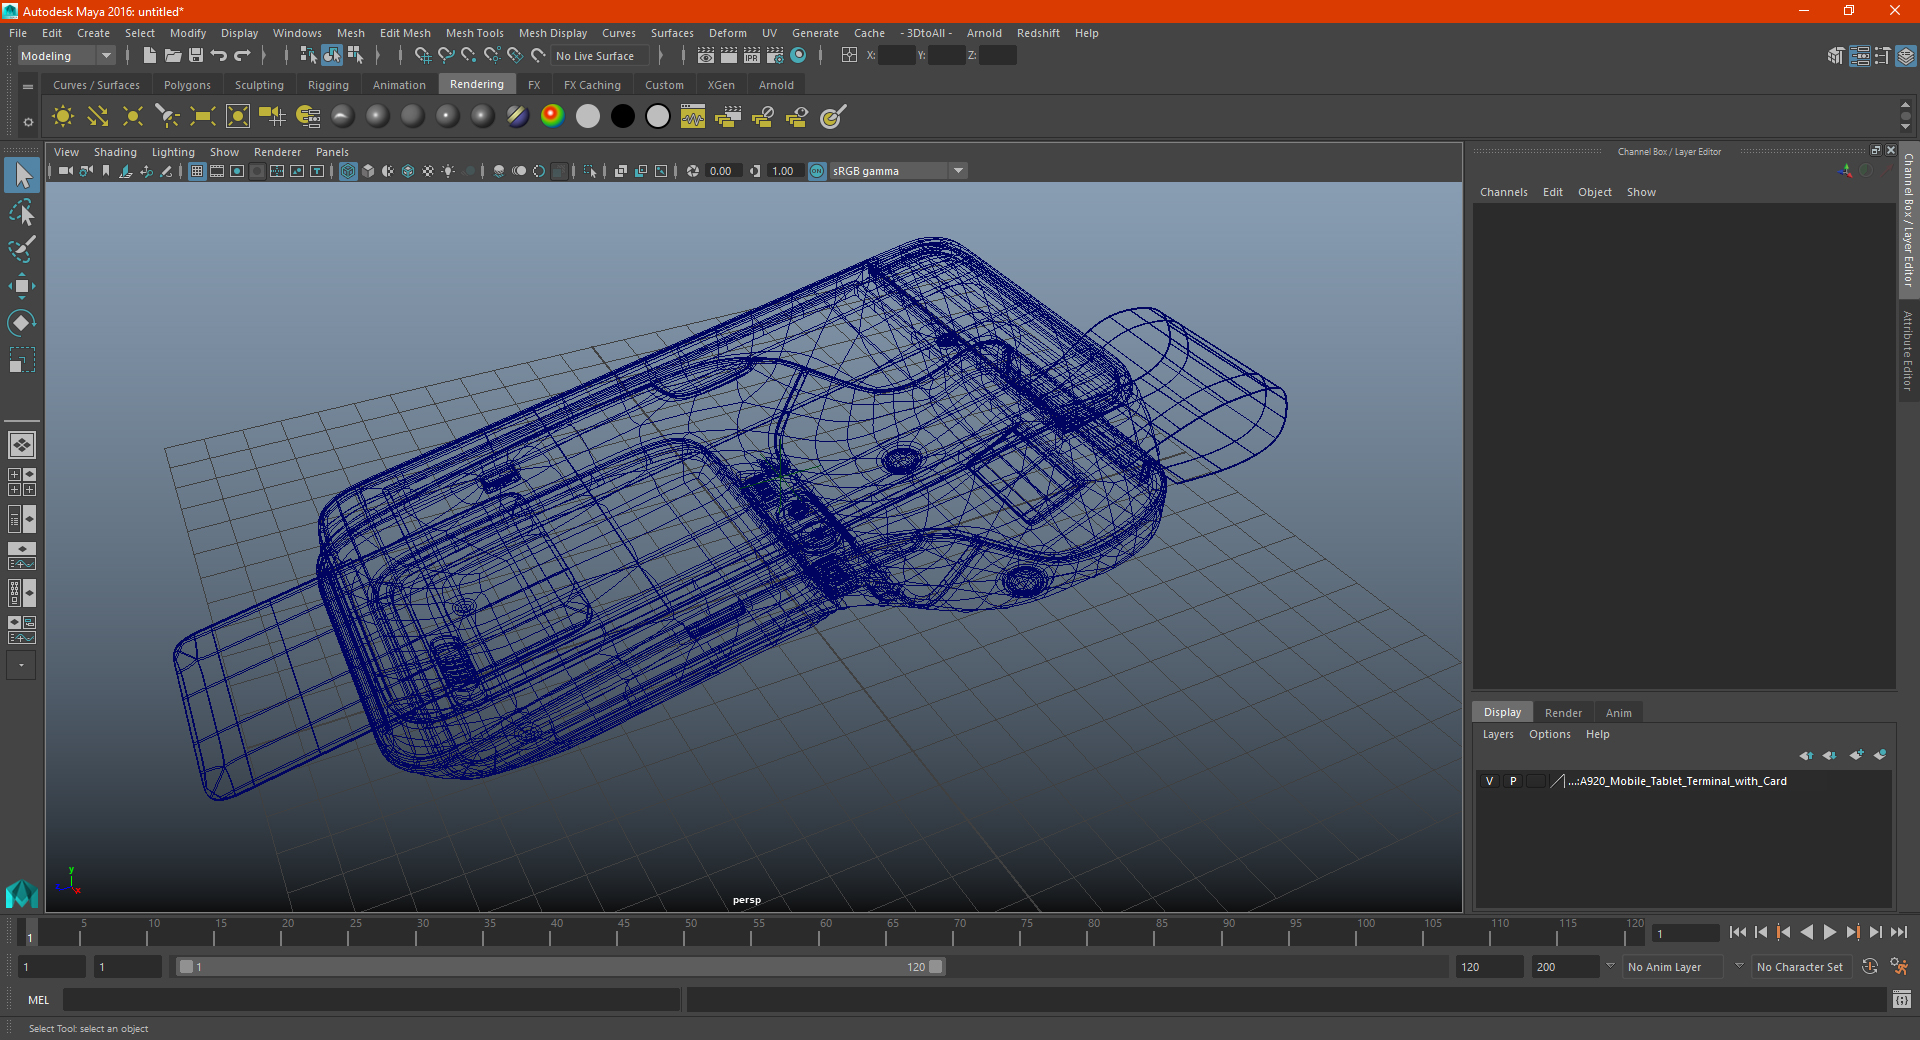Click the black material swatch on shelf
Image resolution: width=1920 pixels, height=1040 pixels.
pyautogui.click(x=622, y=116)
